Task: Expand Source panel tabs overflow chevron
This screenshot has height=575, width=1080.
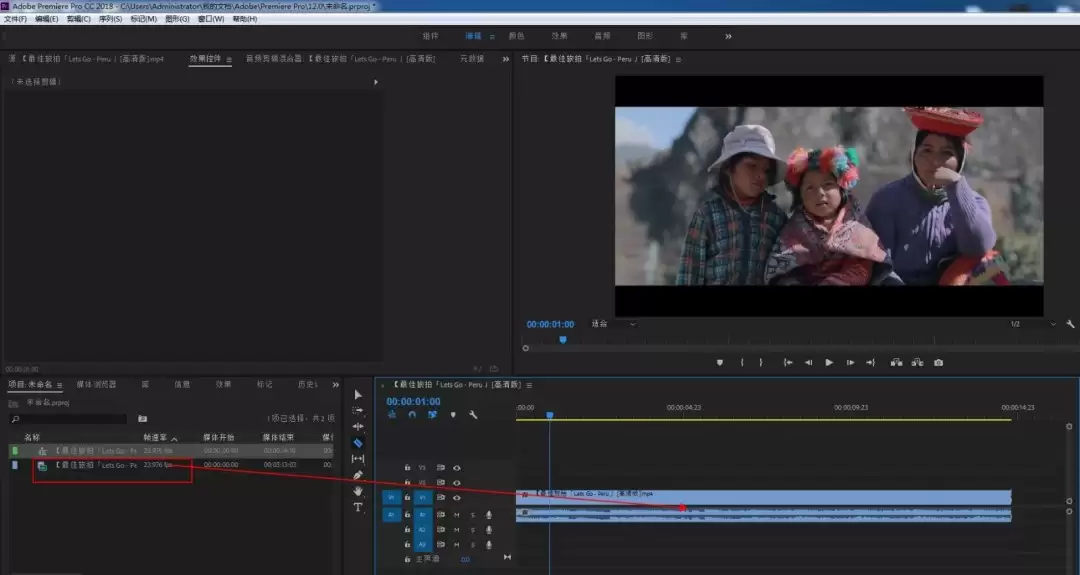Action: 506,59
